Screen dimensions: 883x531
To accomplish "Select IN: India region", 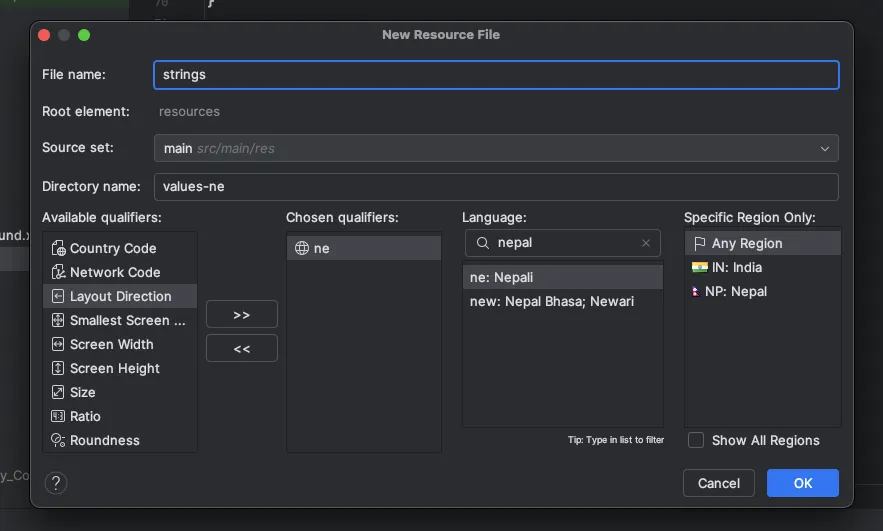I will point(762,267).
